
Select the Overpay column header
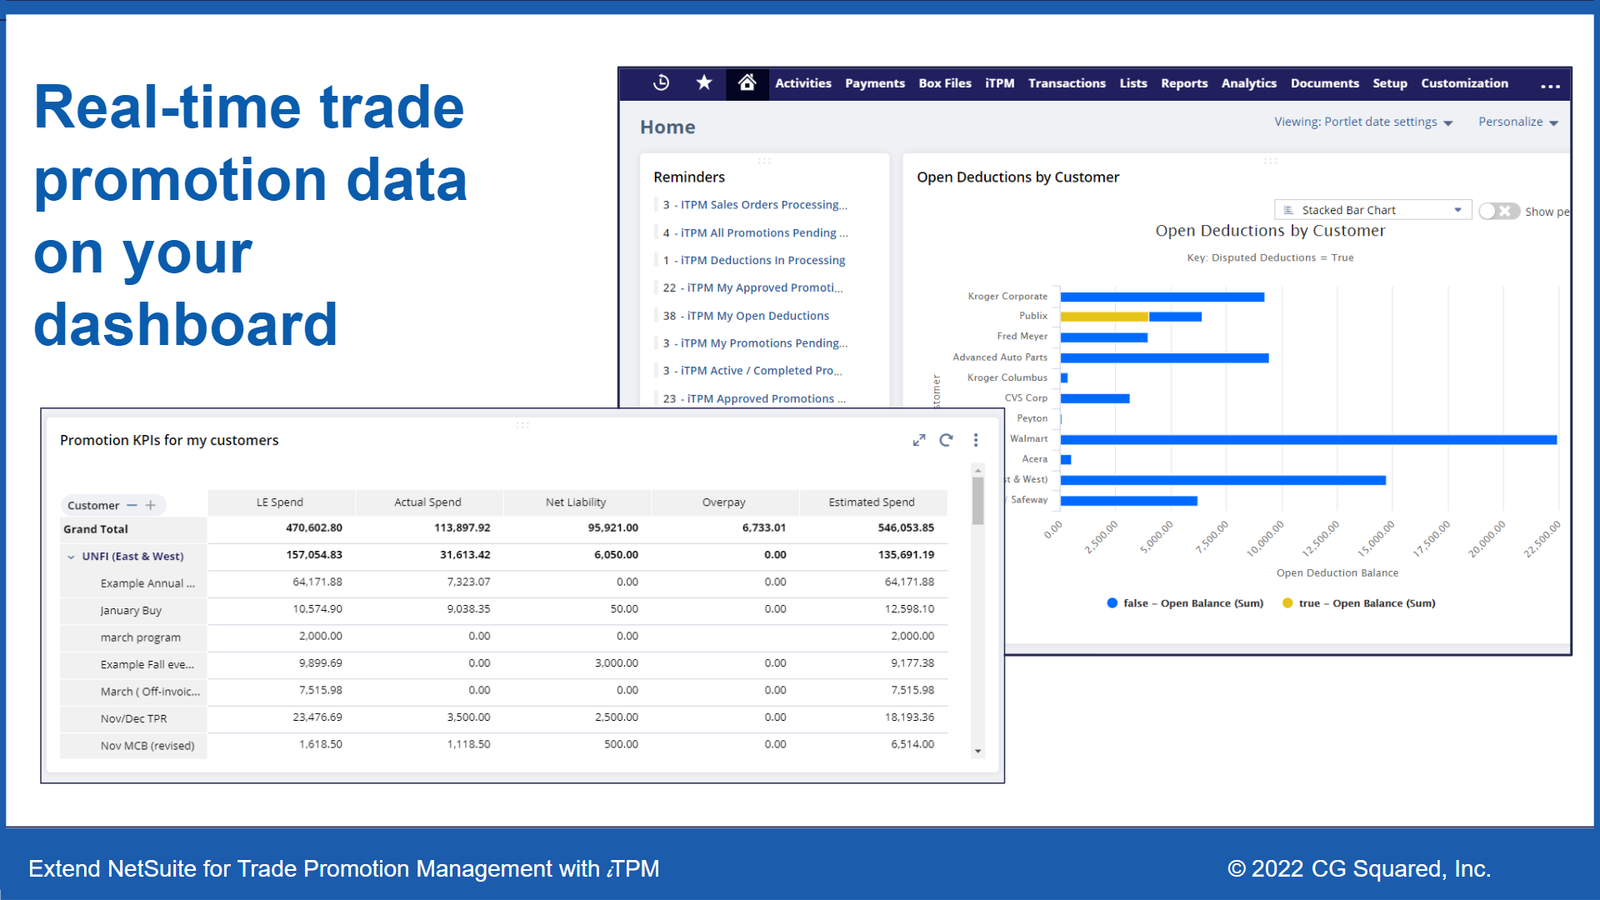tap(724, 502)
